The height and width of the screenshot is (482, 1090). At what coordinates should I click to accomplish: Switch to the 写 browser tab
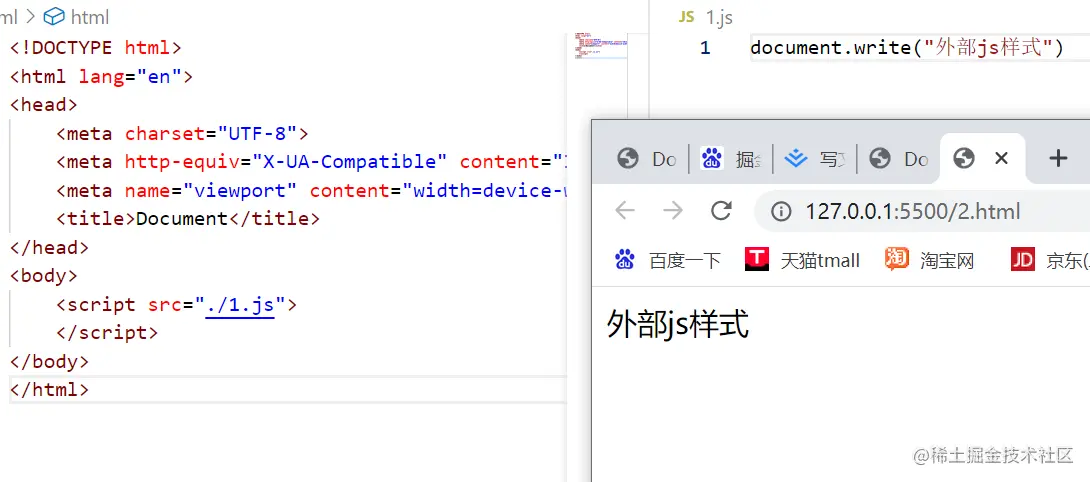pos(814,159)
